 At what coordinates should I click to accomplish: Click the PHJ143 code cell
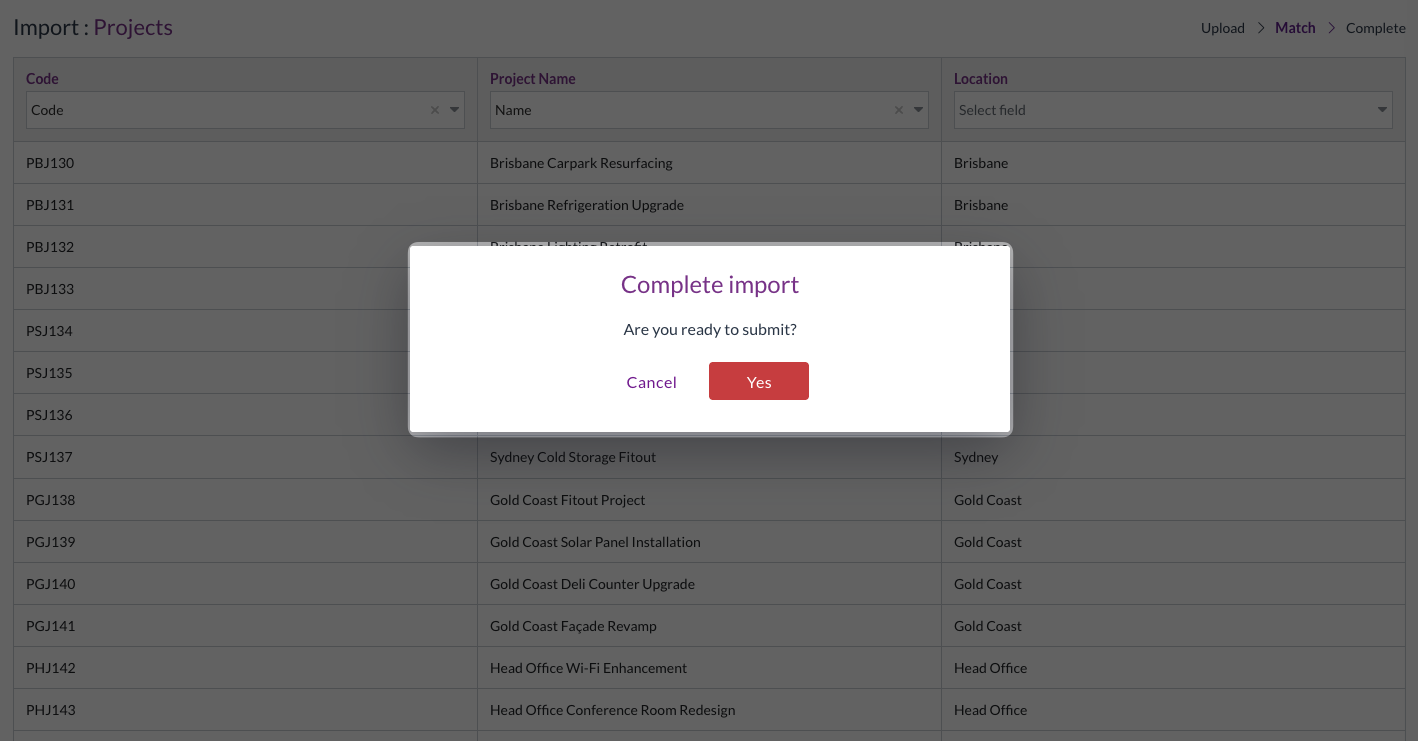point(51,710)
